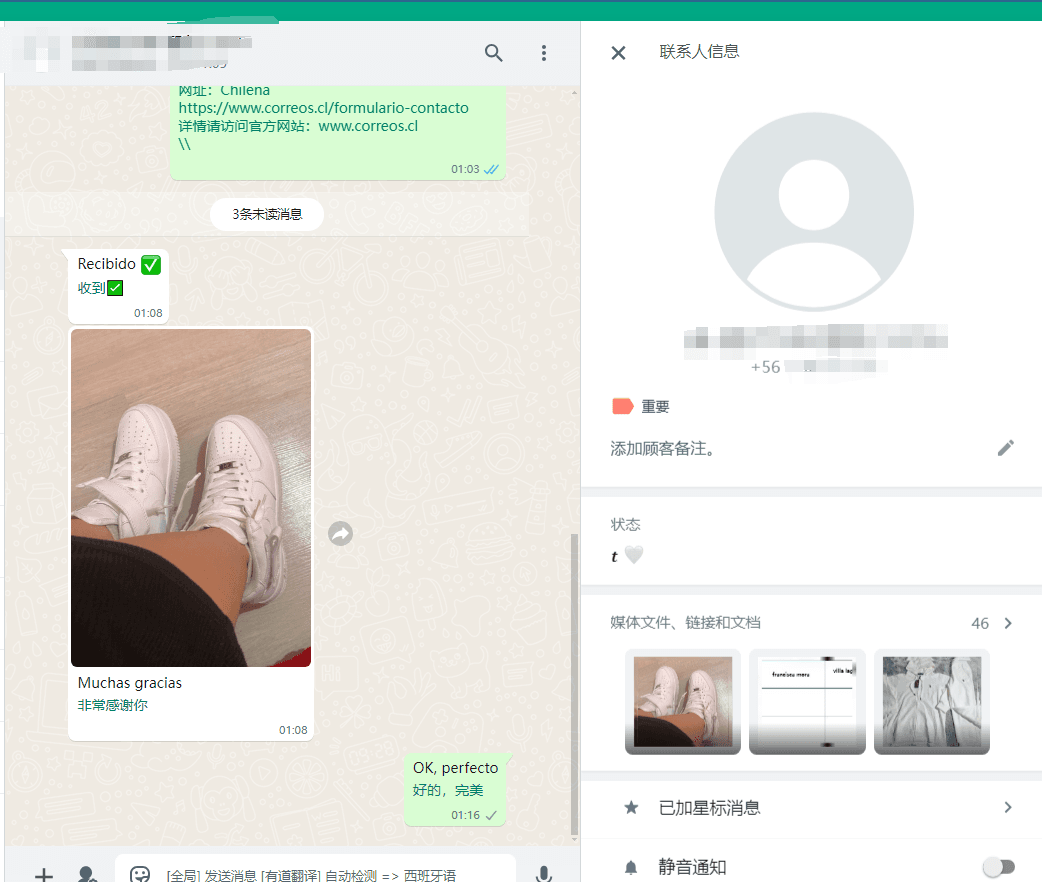The image size is (1042, 882).
Task: Open the chat three-dot menu
Action: tap(543, 53)
